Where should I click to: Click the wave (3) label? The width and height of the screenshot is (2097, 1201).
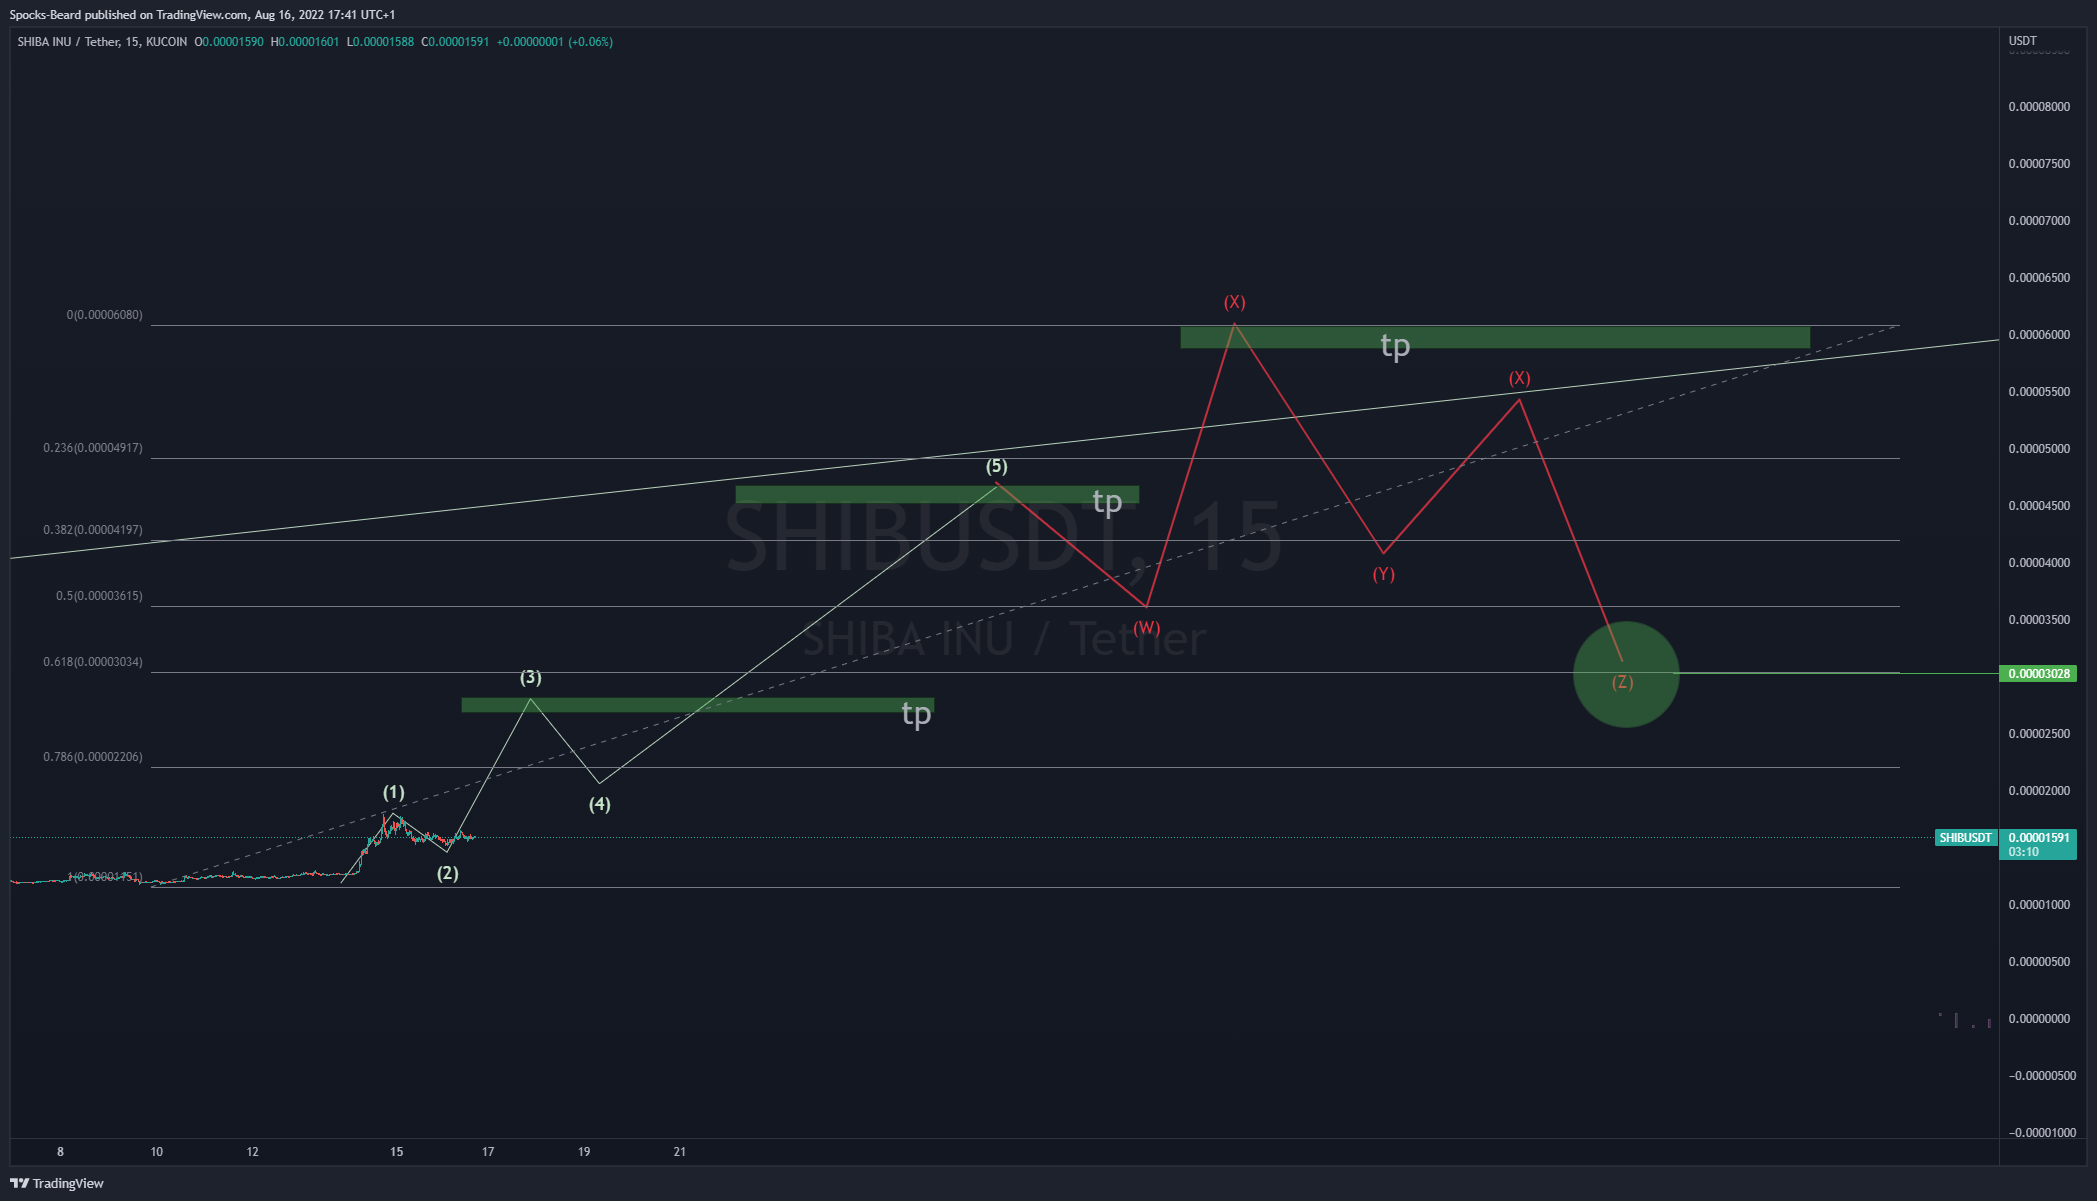coord(531,678)
